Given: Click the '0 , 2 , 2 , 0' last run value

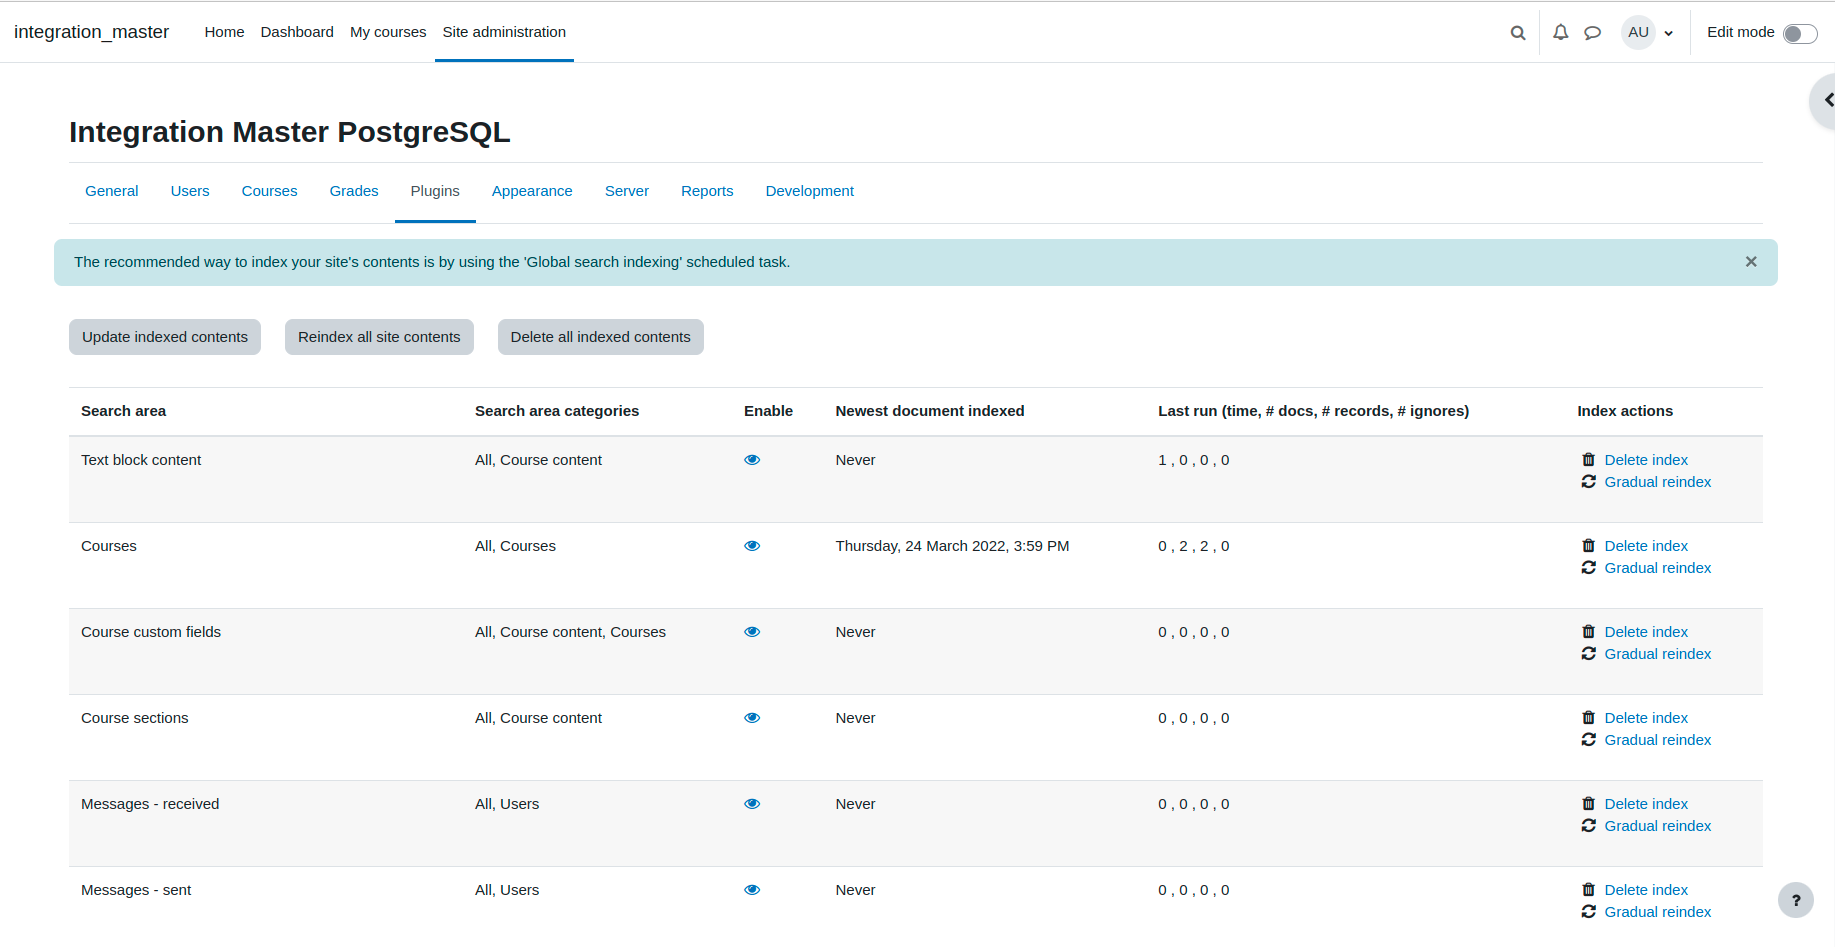Looking at the screenshot, I should 1194,546.
